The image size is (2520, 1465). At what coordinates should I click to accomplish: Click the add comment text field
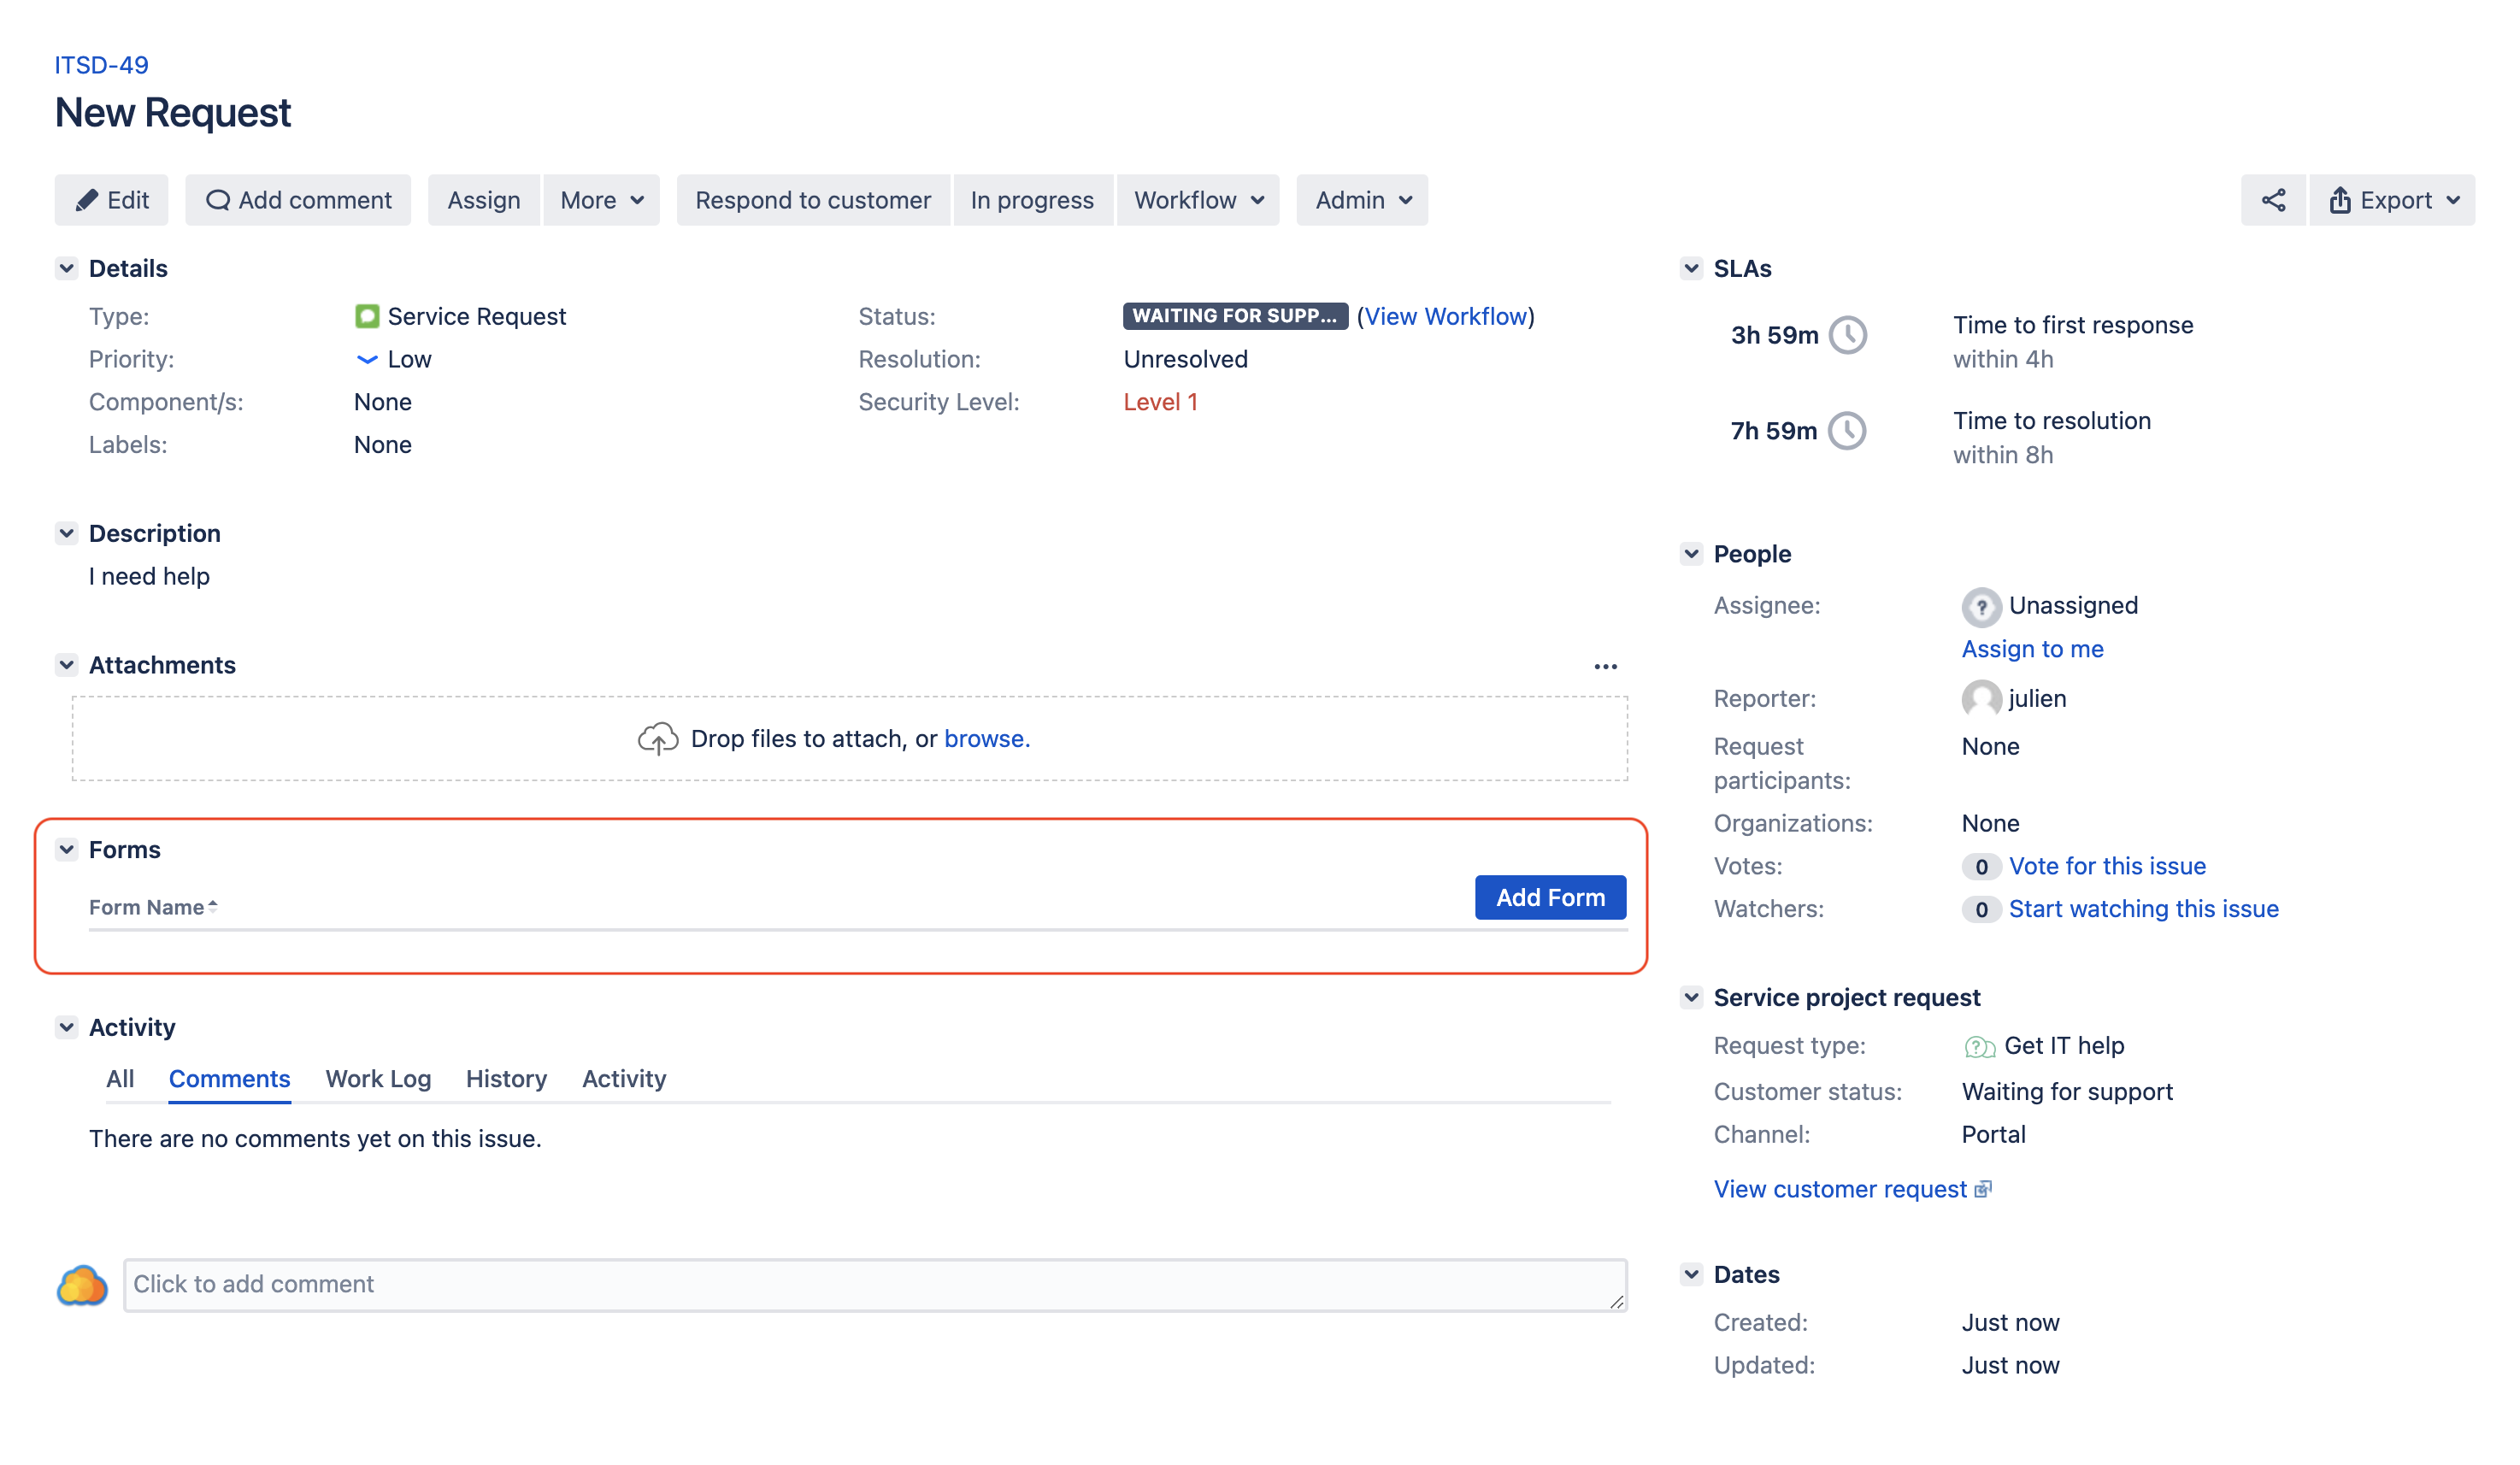pos(874,1284)
